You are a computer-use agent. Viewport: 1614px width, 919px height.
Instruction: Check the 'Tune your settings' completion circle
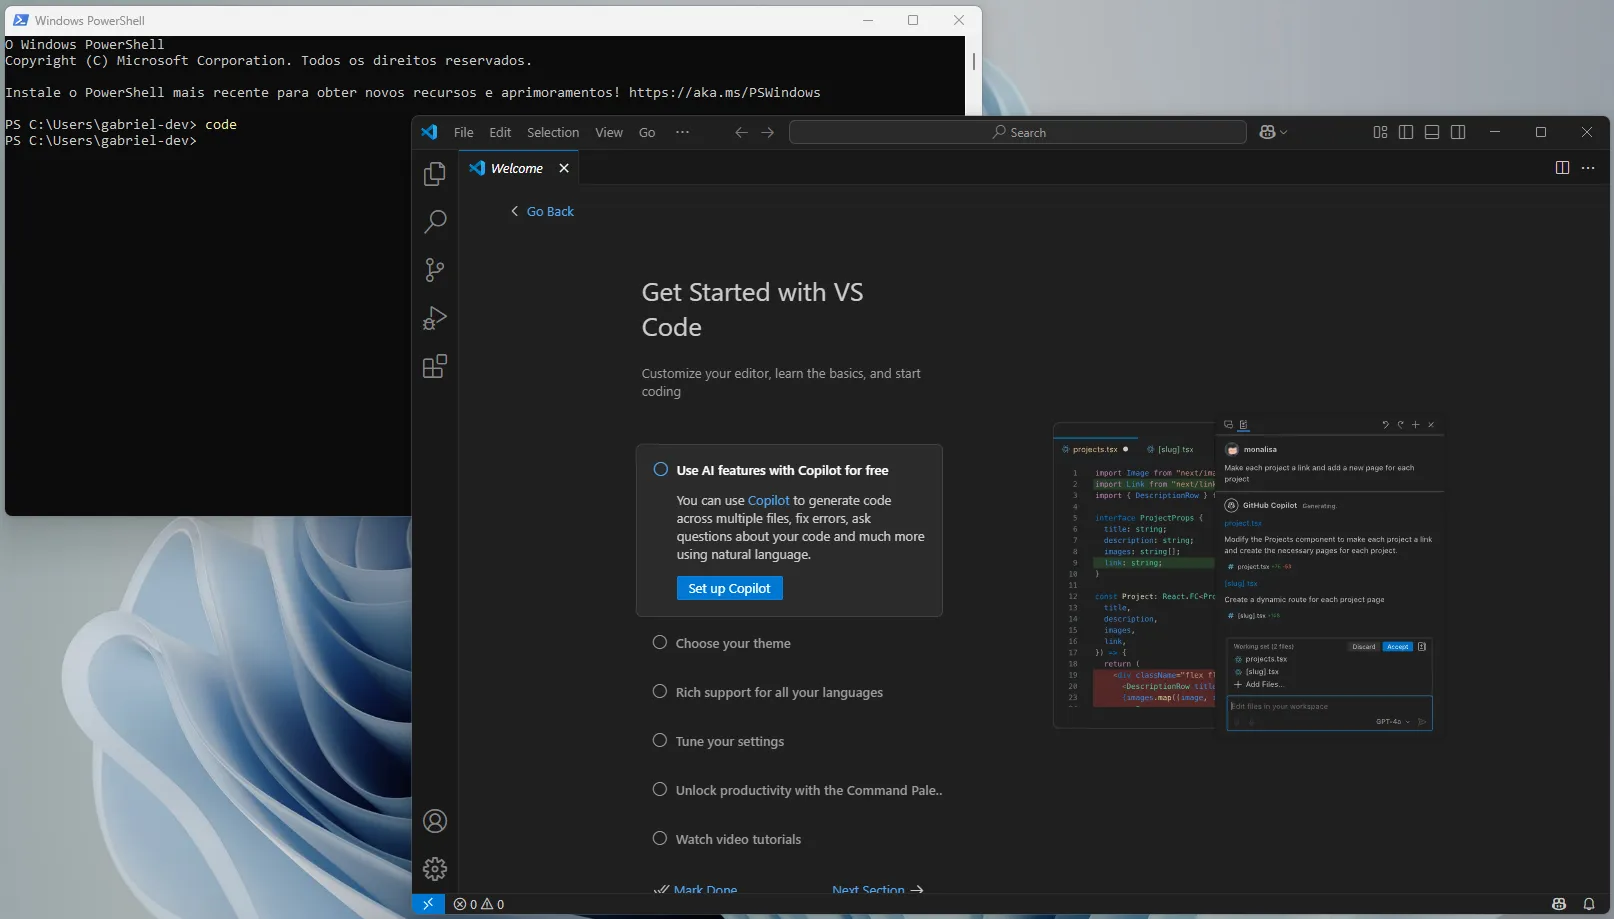(660, 740)
